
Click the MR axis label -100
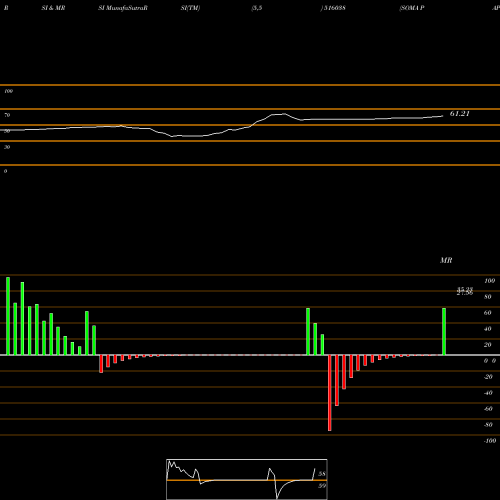click(490, 441)
